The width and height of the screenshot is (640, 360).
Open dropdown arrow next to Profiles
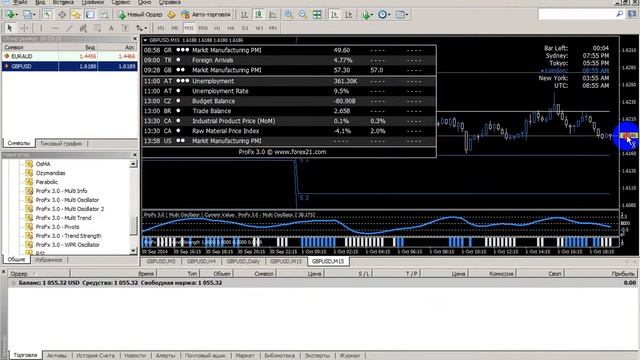(34, 15)
